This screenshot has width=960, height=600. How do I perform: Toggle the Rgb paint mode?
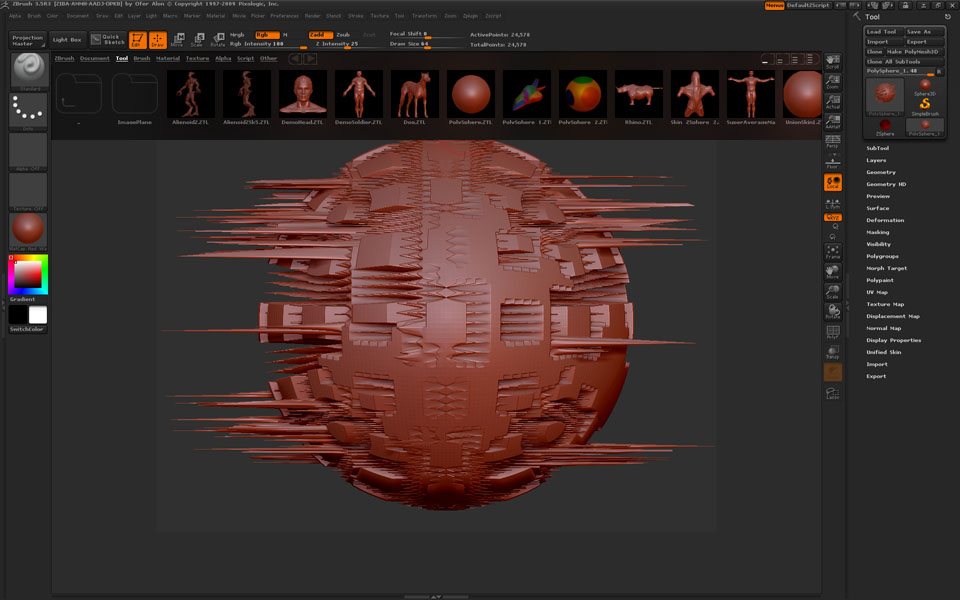[x=267, y=35]
